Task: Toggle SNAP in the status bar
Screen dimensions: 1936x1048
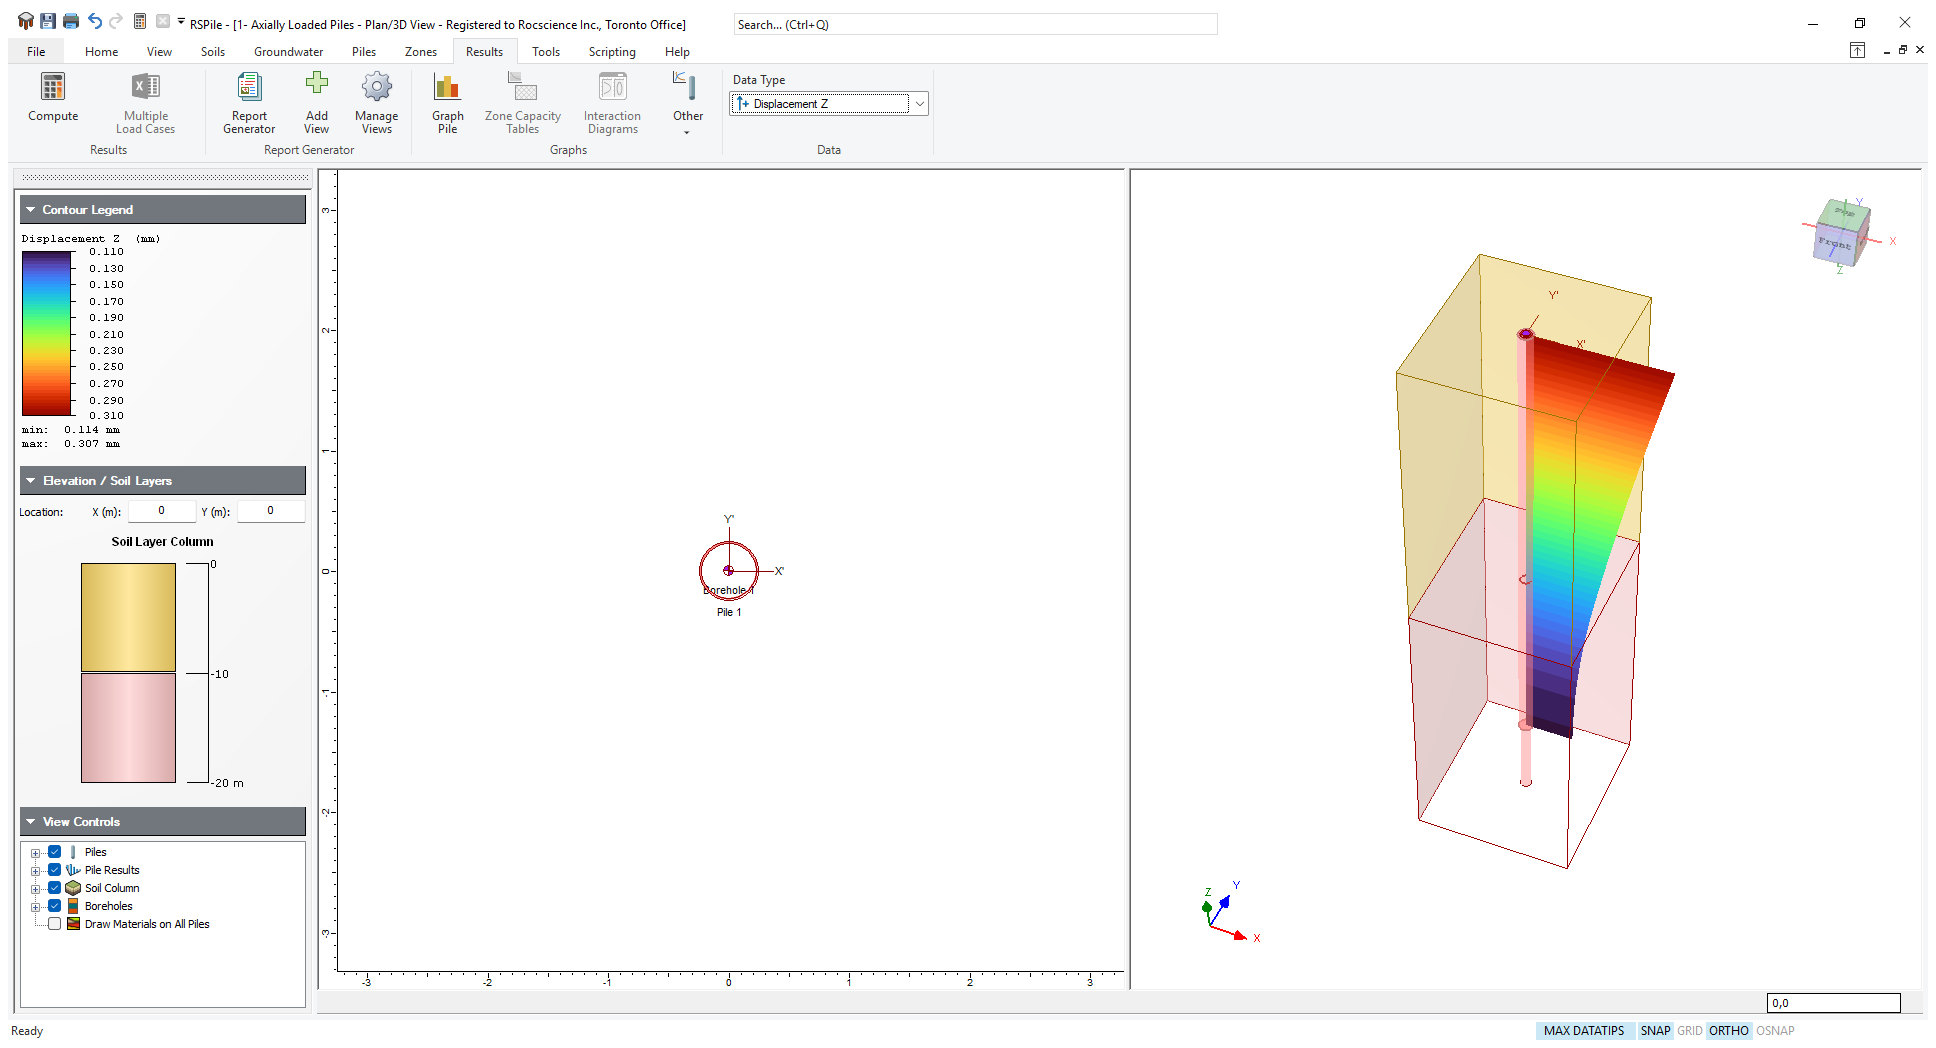Action: point(1655,1031)
